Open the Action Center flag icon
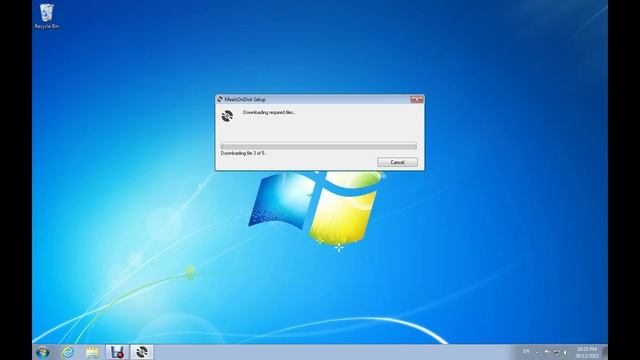Screen dimensions: 640x360 [x=547, y=352]
